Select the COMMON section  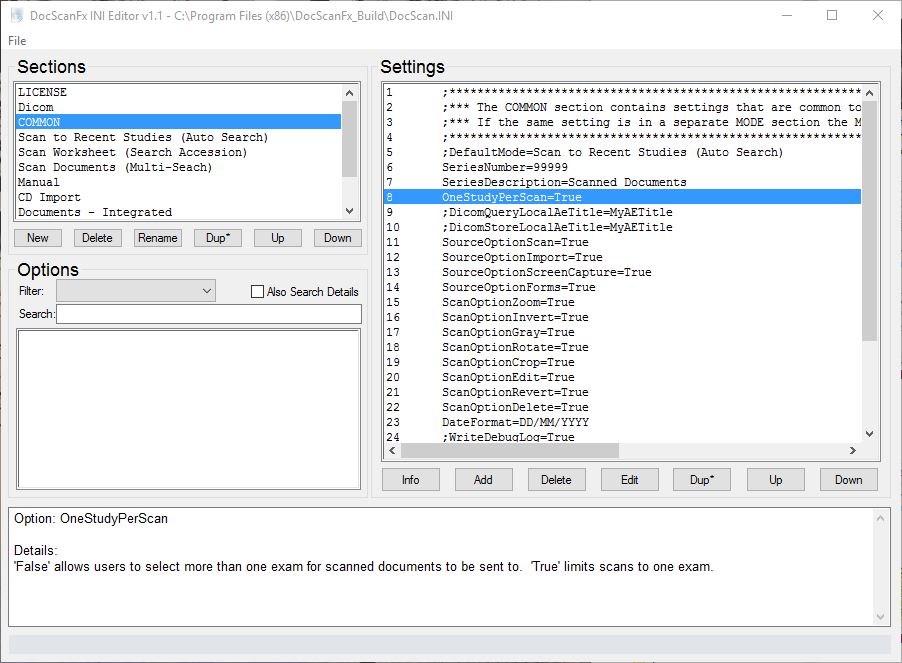178,122
